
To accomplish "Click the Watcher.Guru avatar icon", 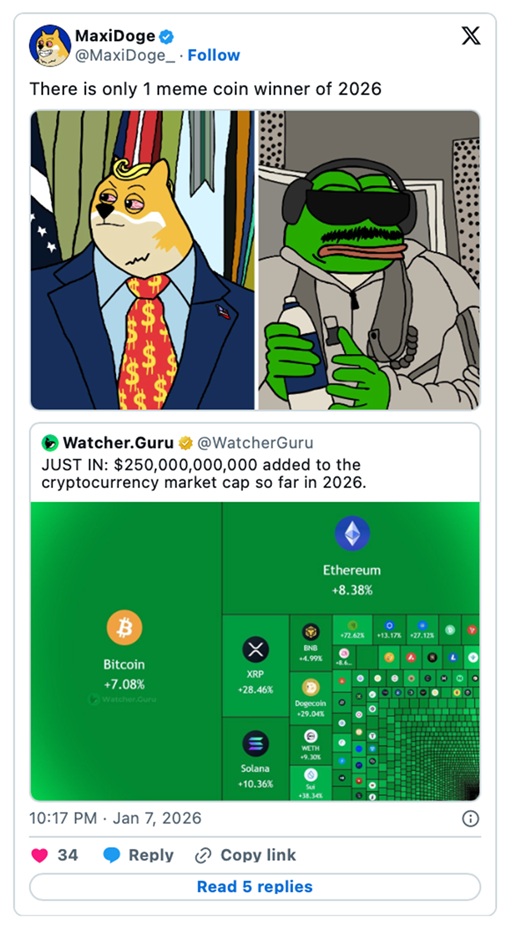I will point(50,443).
